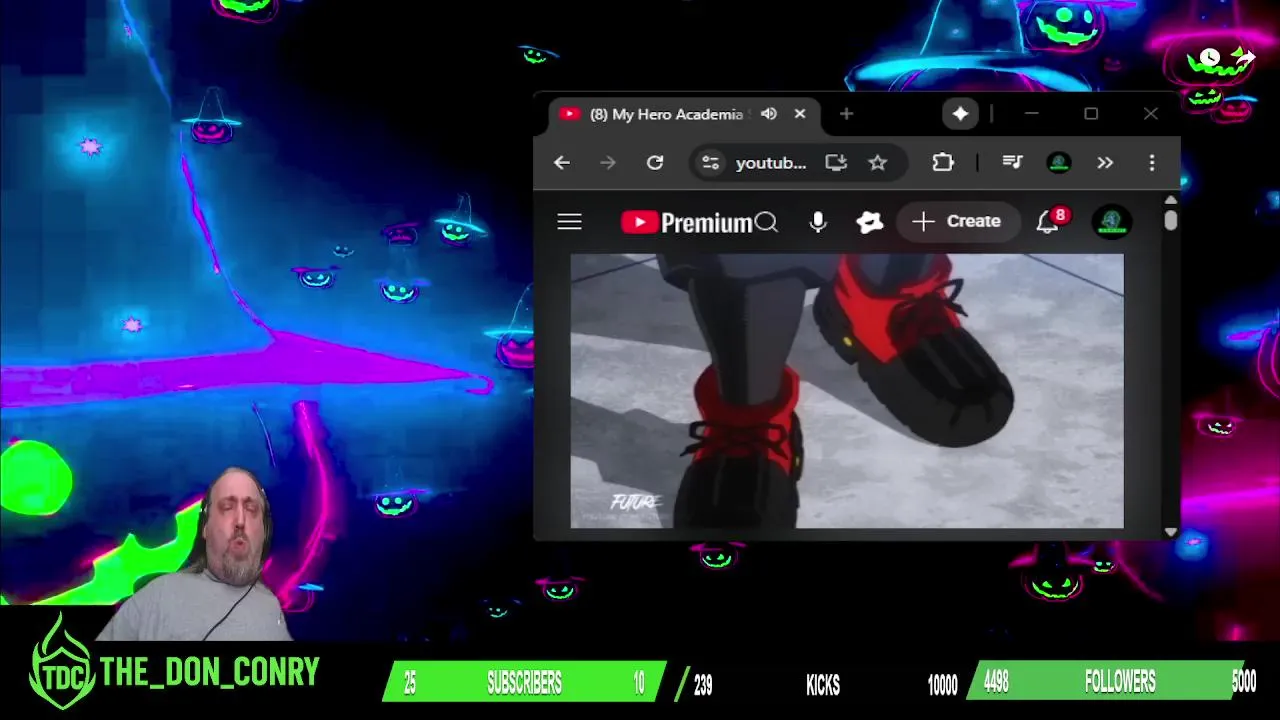This screenshot has width=1280, height=720.
Task: Open YouTube search magnifier
Action: 767,222
